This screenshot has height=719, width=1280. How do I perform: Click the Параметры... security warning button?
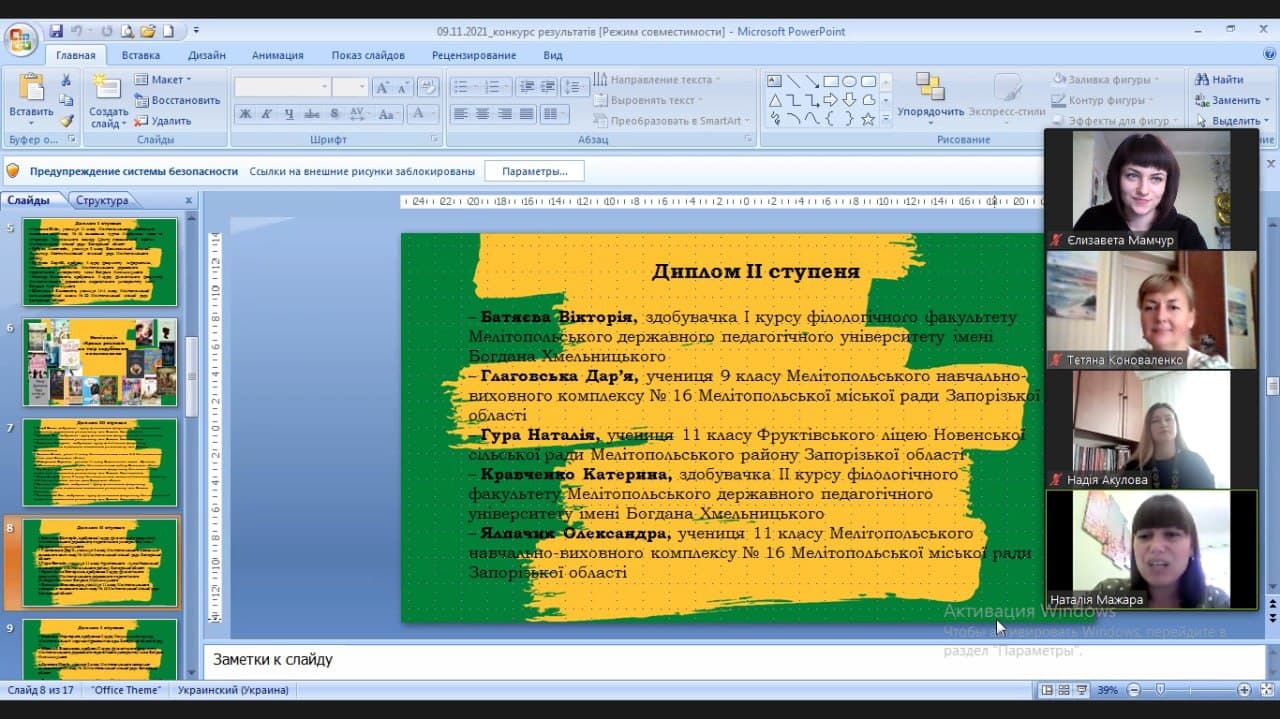pyautogui.click(x=534, y=171)
